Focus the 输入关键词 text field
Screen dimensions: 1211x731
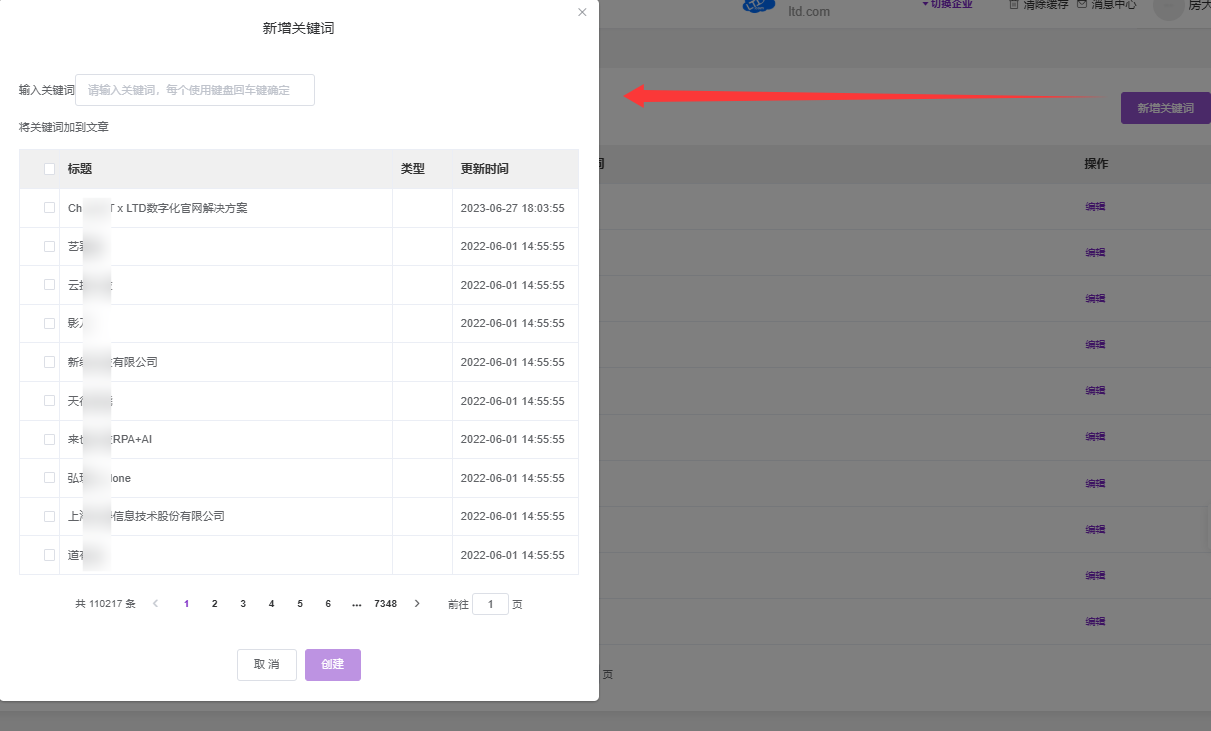[x=195, y=90]
